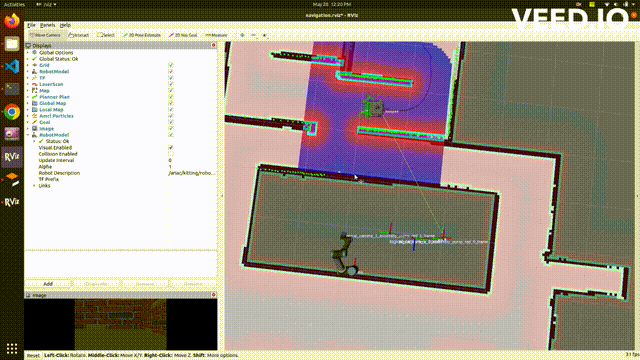Launch Google Chrome from the dock
This screenshot has width=640, height=360.
click(x=12, y=111)
